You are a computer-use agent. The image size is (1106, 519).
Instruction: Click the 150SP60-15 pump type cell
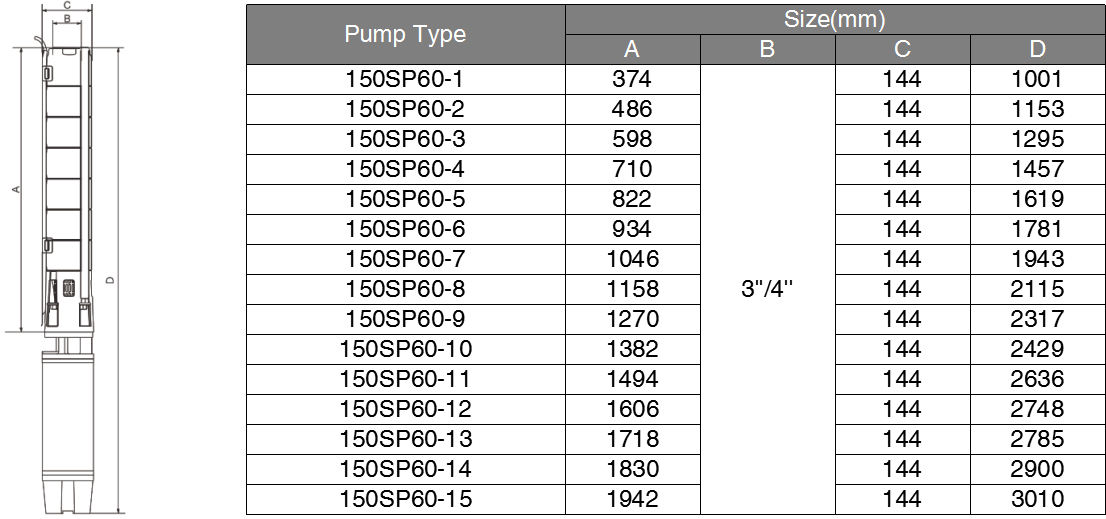pos(406,499)
